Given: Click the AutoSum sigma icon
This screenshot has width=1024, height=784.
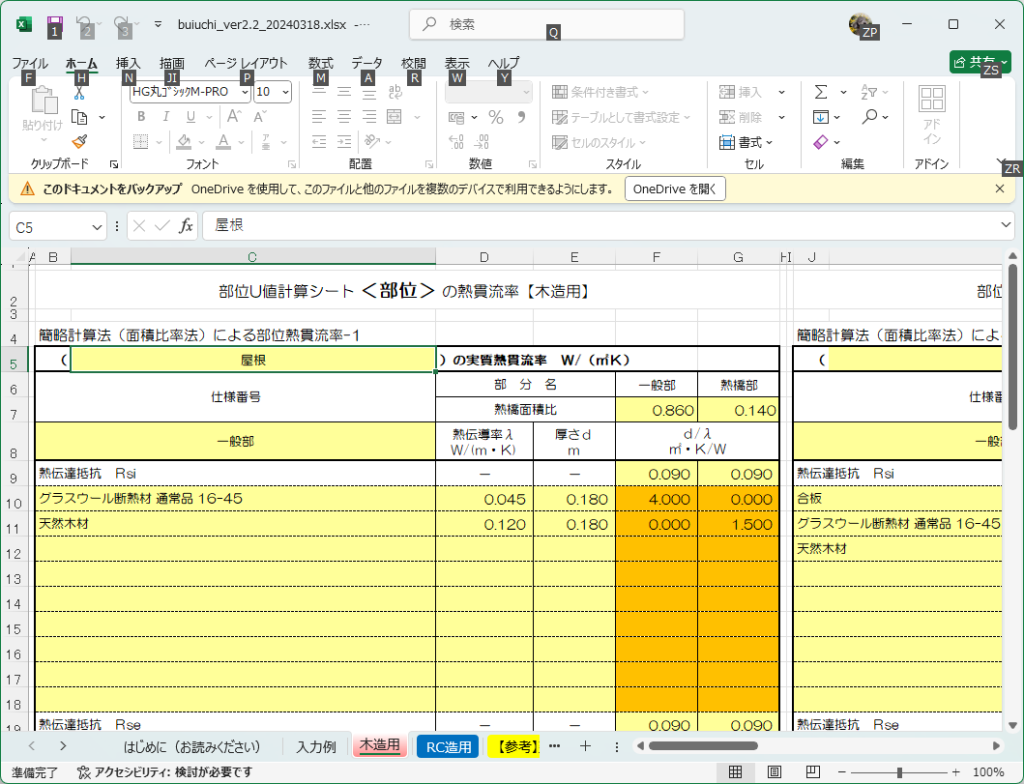Looking at the screenshot, I should (x=821, y=92).
